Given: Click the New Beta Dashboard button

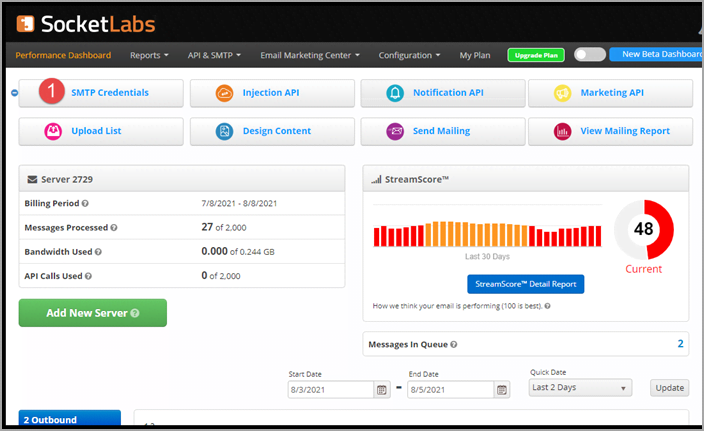Looking at the screenshot, I should pos(656,54).
